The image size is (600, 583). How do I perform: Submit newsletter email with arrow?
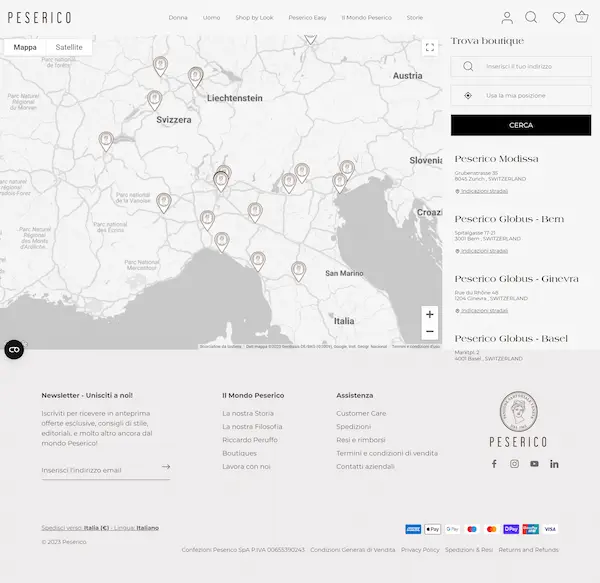click(165, 466)
